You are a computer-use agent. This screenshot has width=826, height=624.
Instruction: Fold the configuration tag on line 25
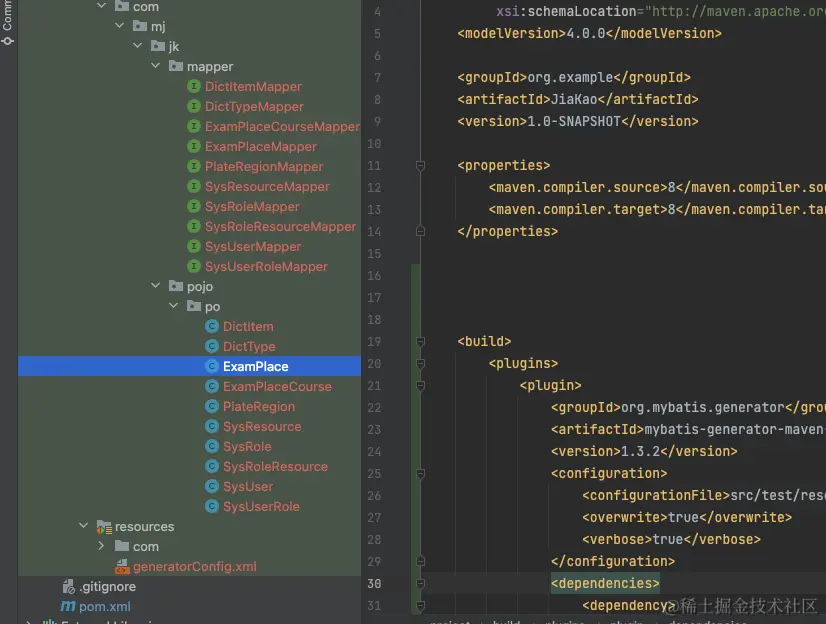[x=420, y=474]
